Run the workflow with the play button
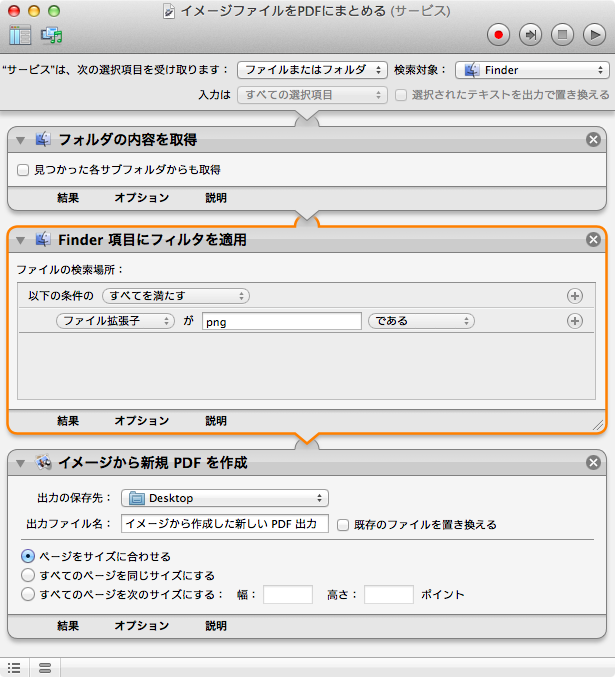 click(x=594, y=35)
